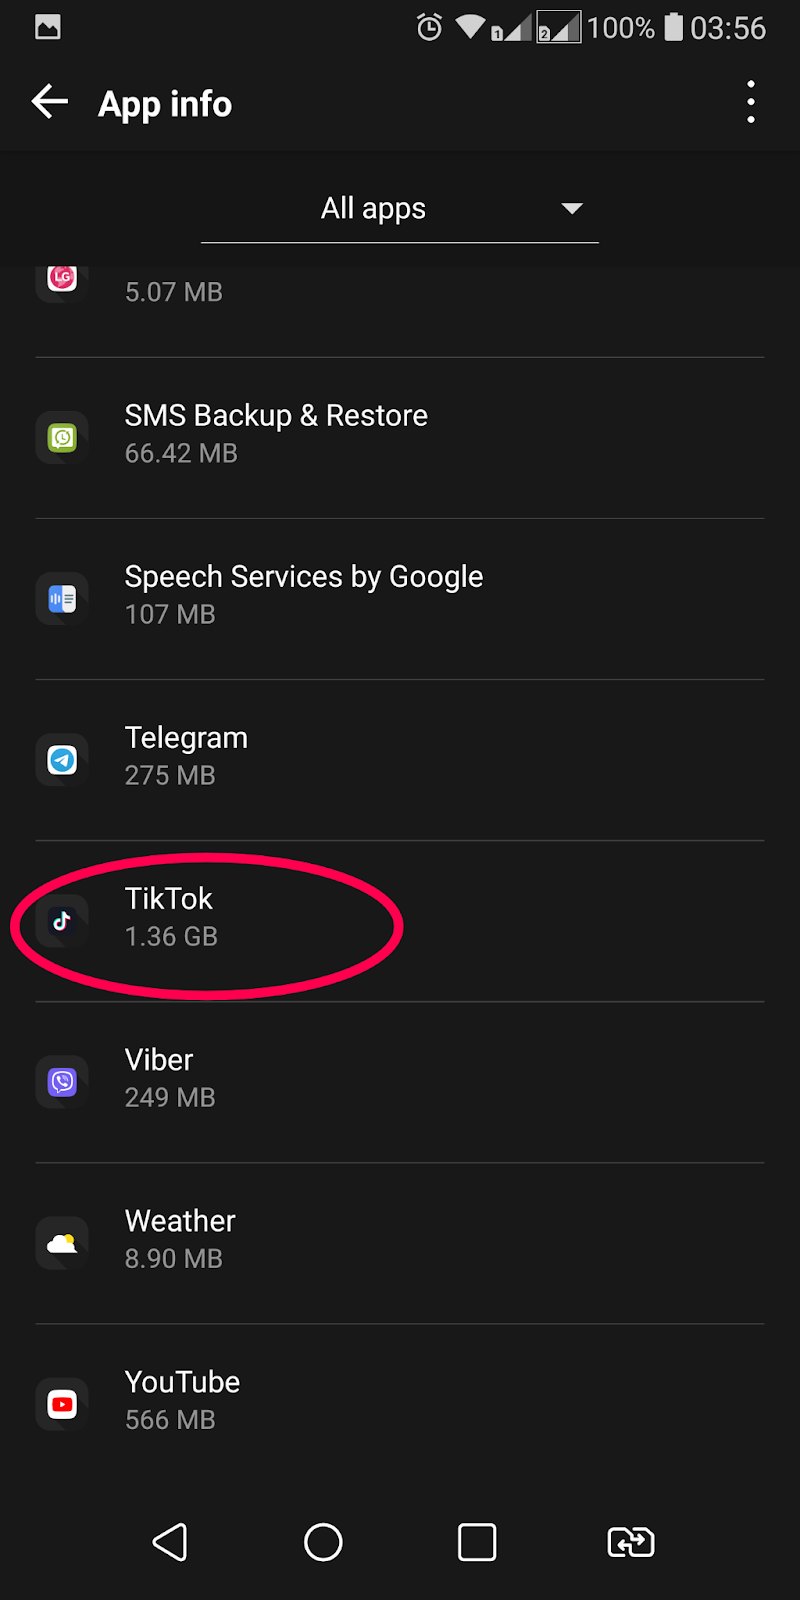Screen dimensions: 800x1600
Task: Open TikTok 1.36 GB app entry
Action: (400, 918)
